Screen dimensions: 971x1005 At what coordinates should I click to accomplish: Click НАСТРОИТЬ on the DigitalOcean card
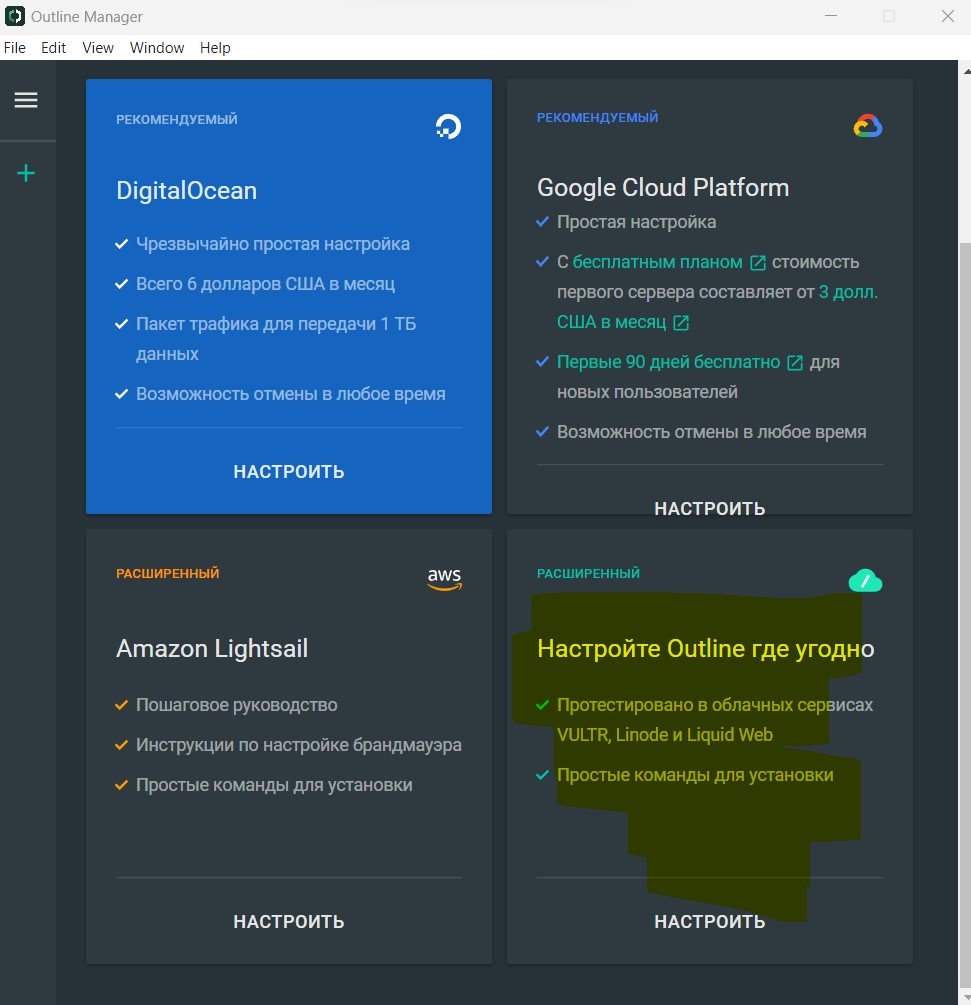[289, 472]
